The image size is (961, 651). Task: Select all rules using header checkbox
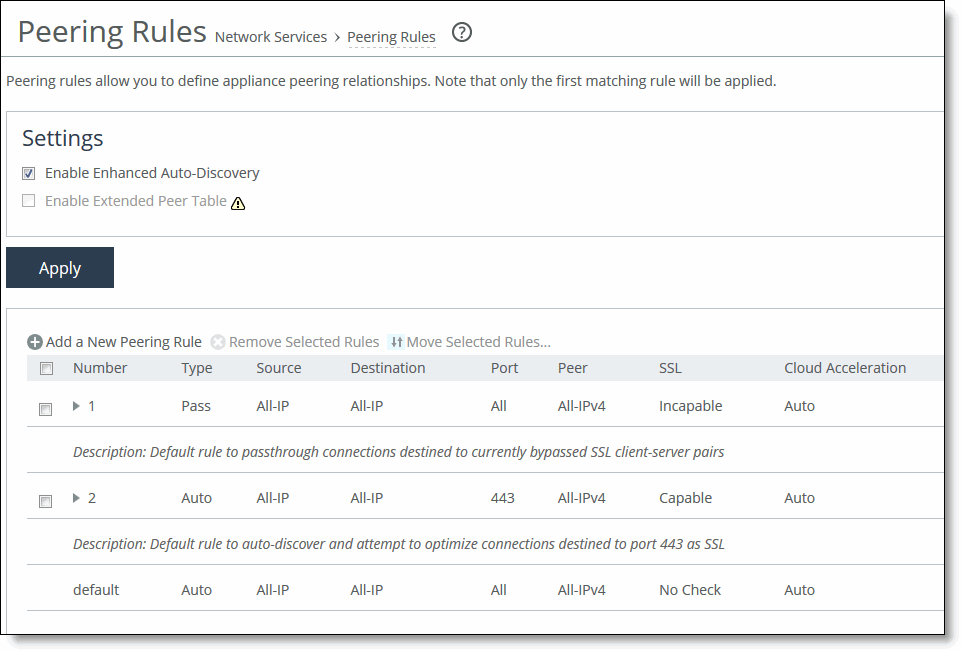(x=46, y=369)
